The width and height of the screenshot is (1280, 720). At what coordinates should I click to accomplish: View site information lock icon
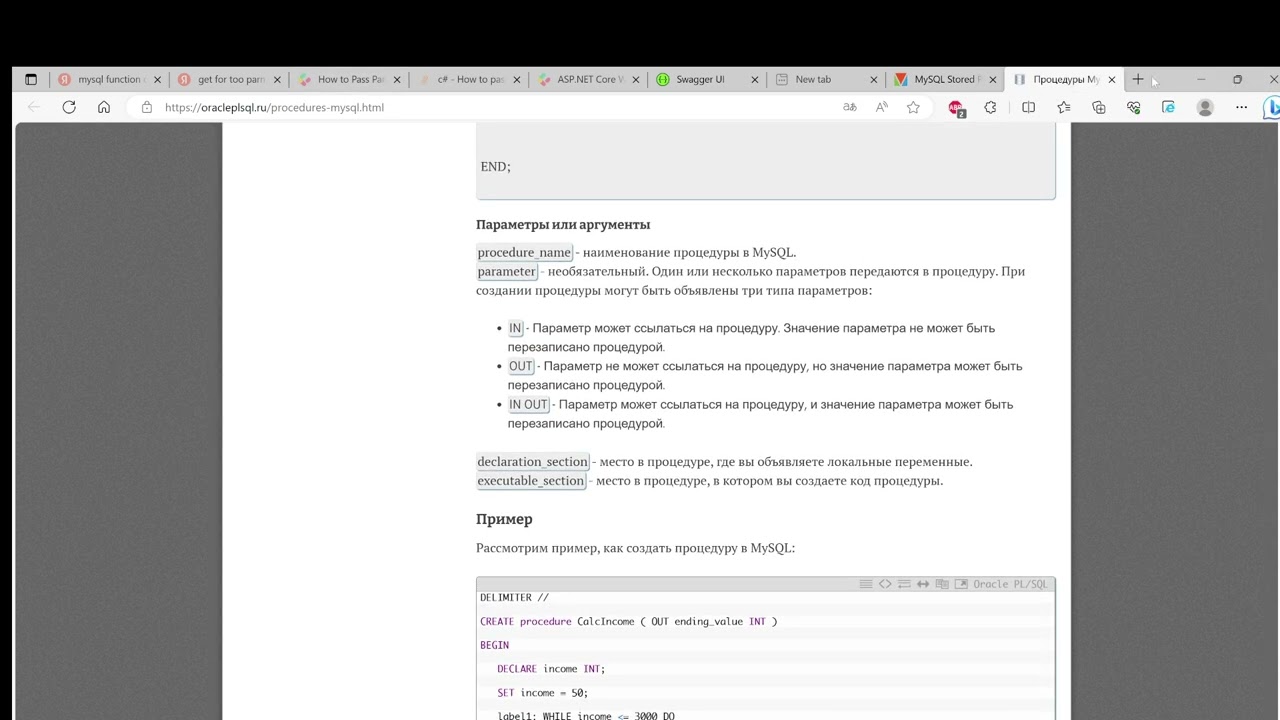point(147,107)
